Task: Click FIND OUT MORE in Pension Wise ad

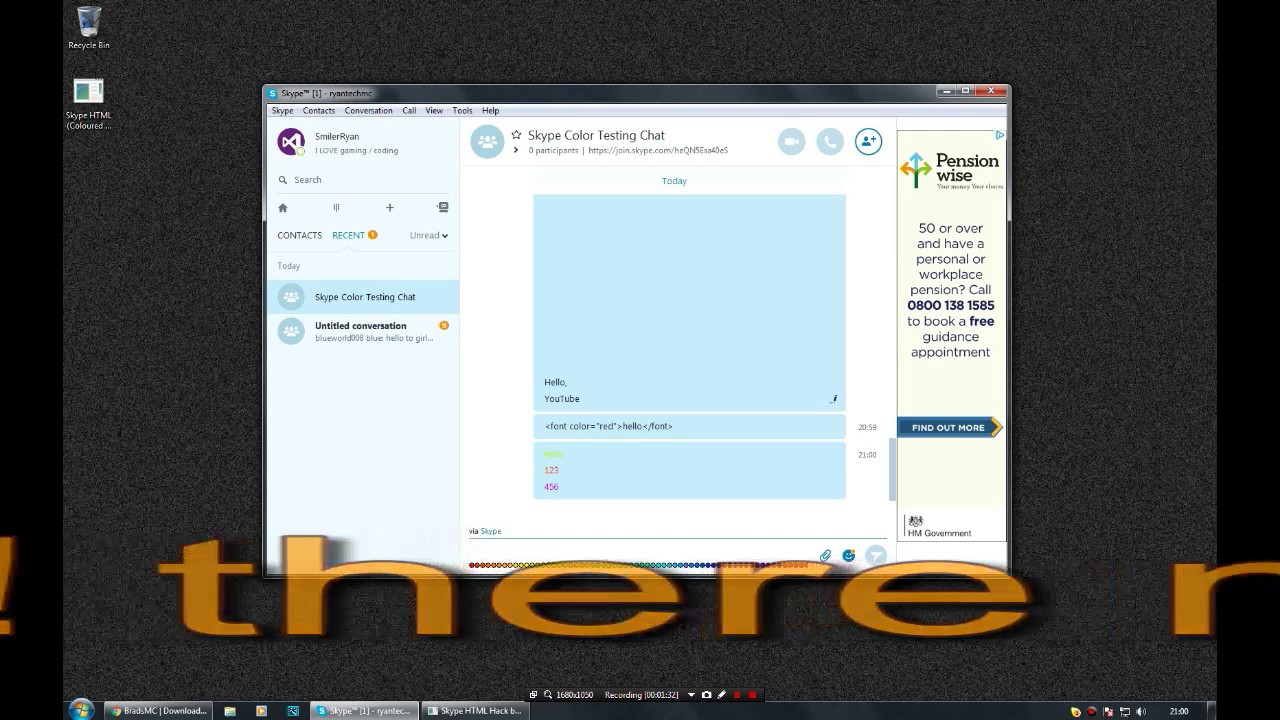Action: pyautogui.click(x=950, y=428)
